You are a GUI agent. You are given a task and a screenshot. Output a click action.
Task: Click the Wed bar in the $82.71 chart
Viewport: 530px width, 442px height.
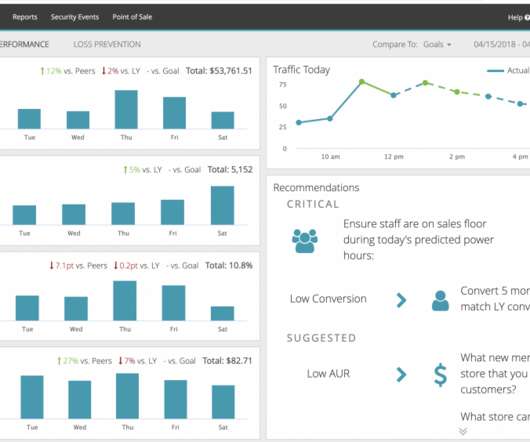80,400
